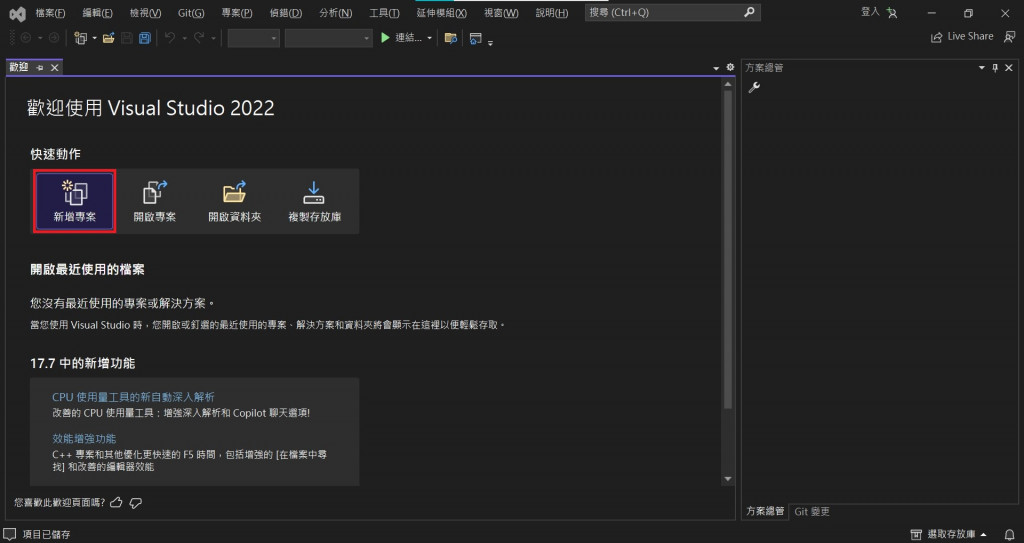Image resolution: width=1024 pixels, height=543 pixels.
Task: Click the gear icon above the welcome scrollbar
Action: (x=730, y=67)
